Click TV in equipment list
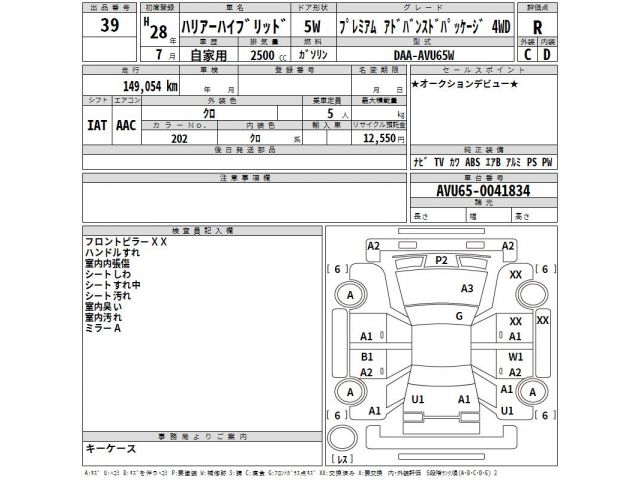The height and width of the screenshot is (480, 640). (x=439, y=162)
